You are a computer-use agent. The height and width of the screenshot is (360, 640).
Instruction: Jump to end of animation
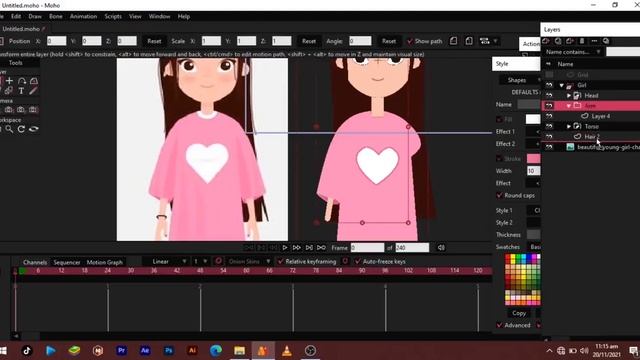tap(309, 247)
